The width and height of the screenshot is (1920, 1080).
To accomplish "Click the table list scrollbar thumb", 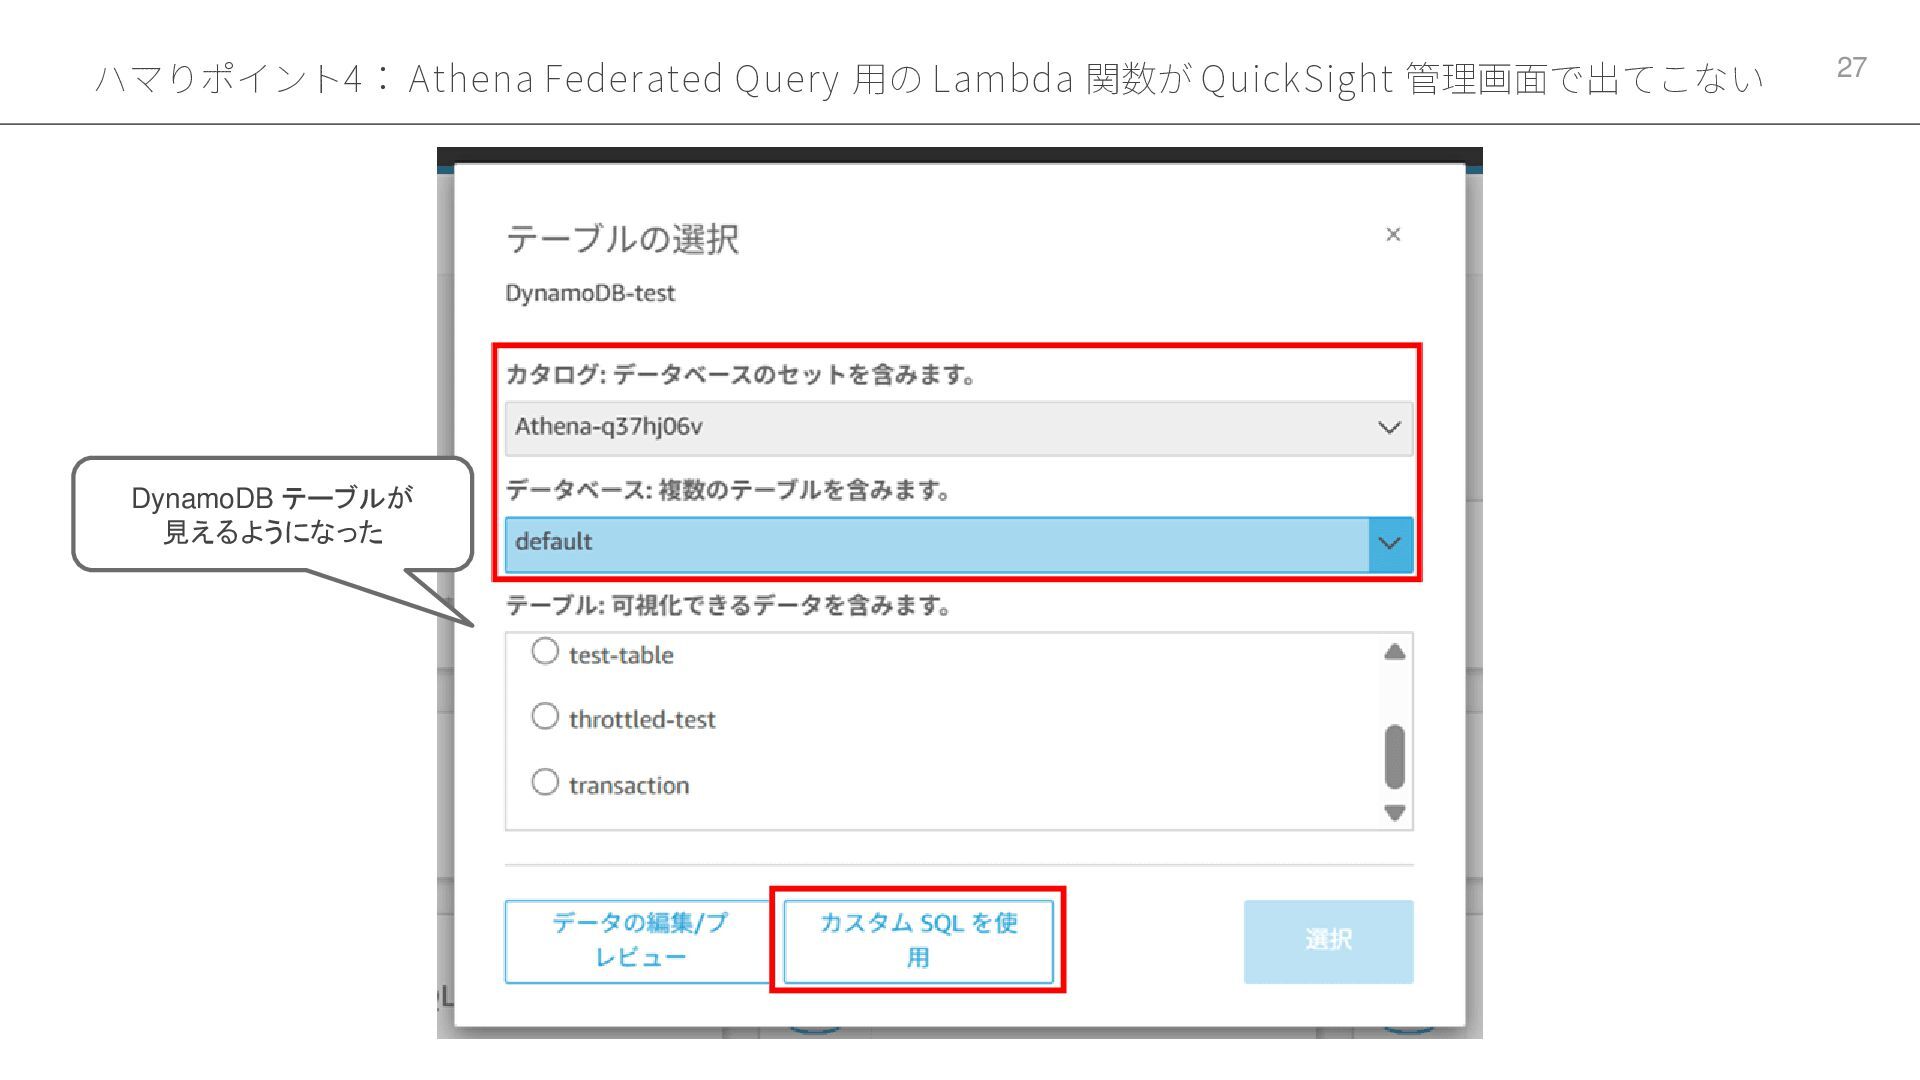I will click(x=1395, y=757).
